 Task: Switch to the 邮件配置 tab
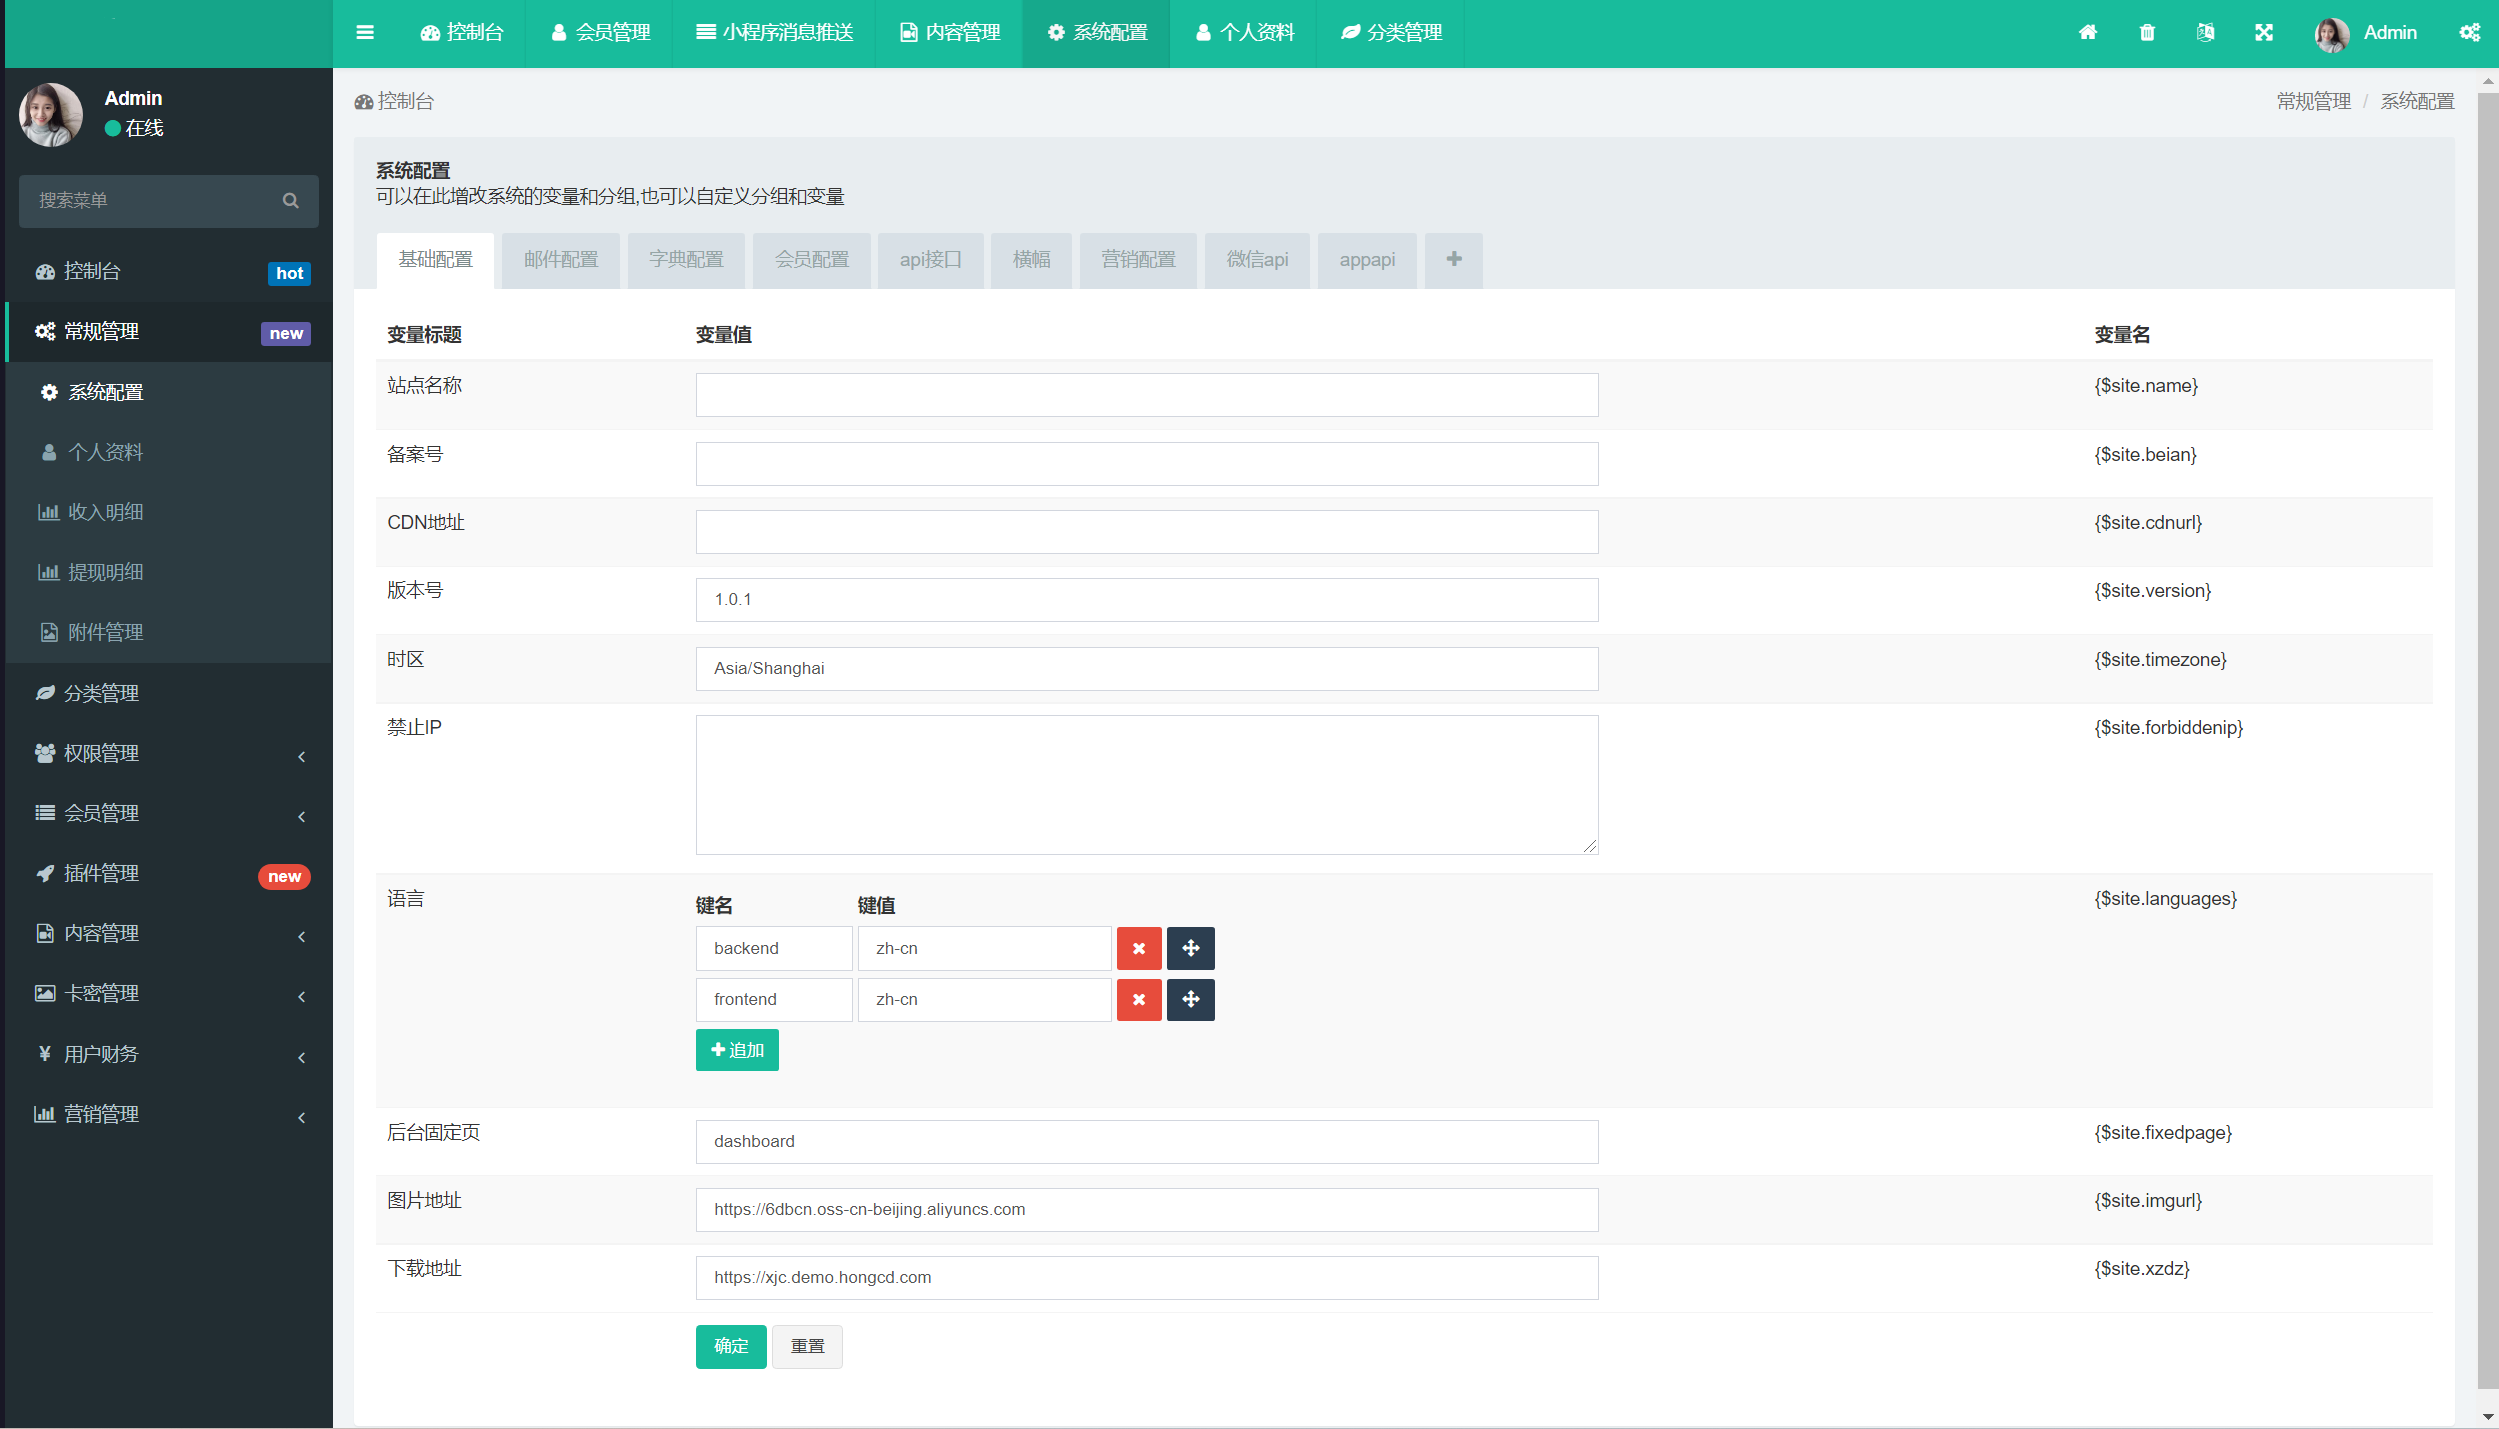pyautogui.click(x=561, y=260)
